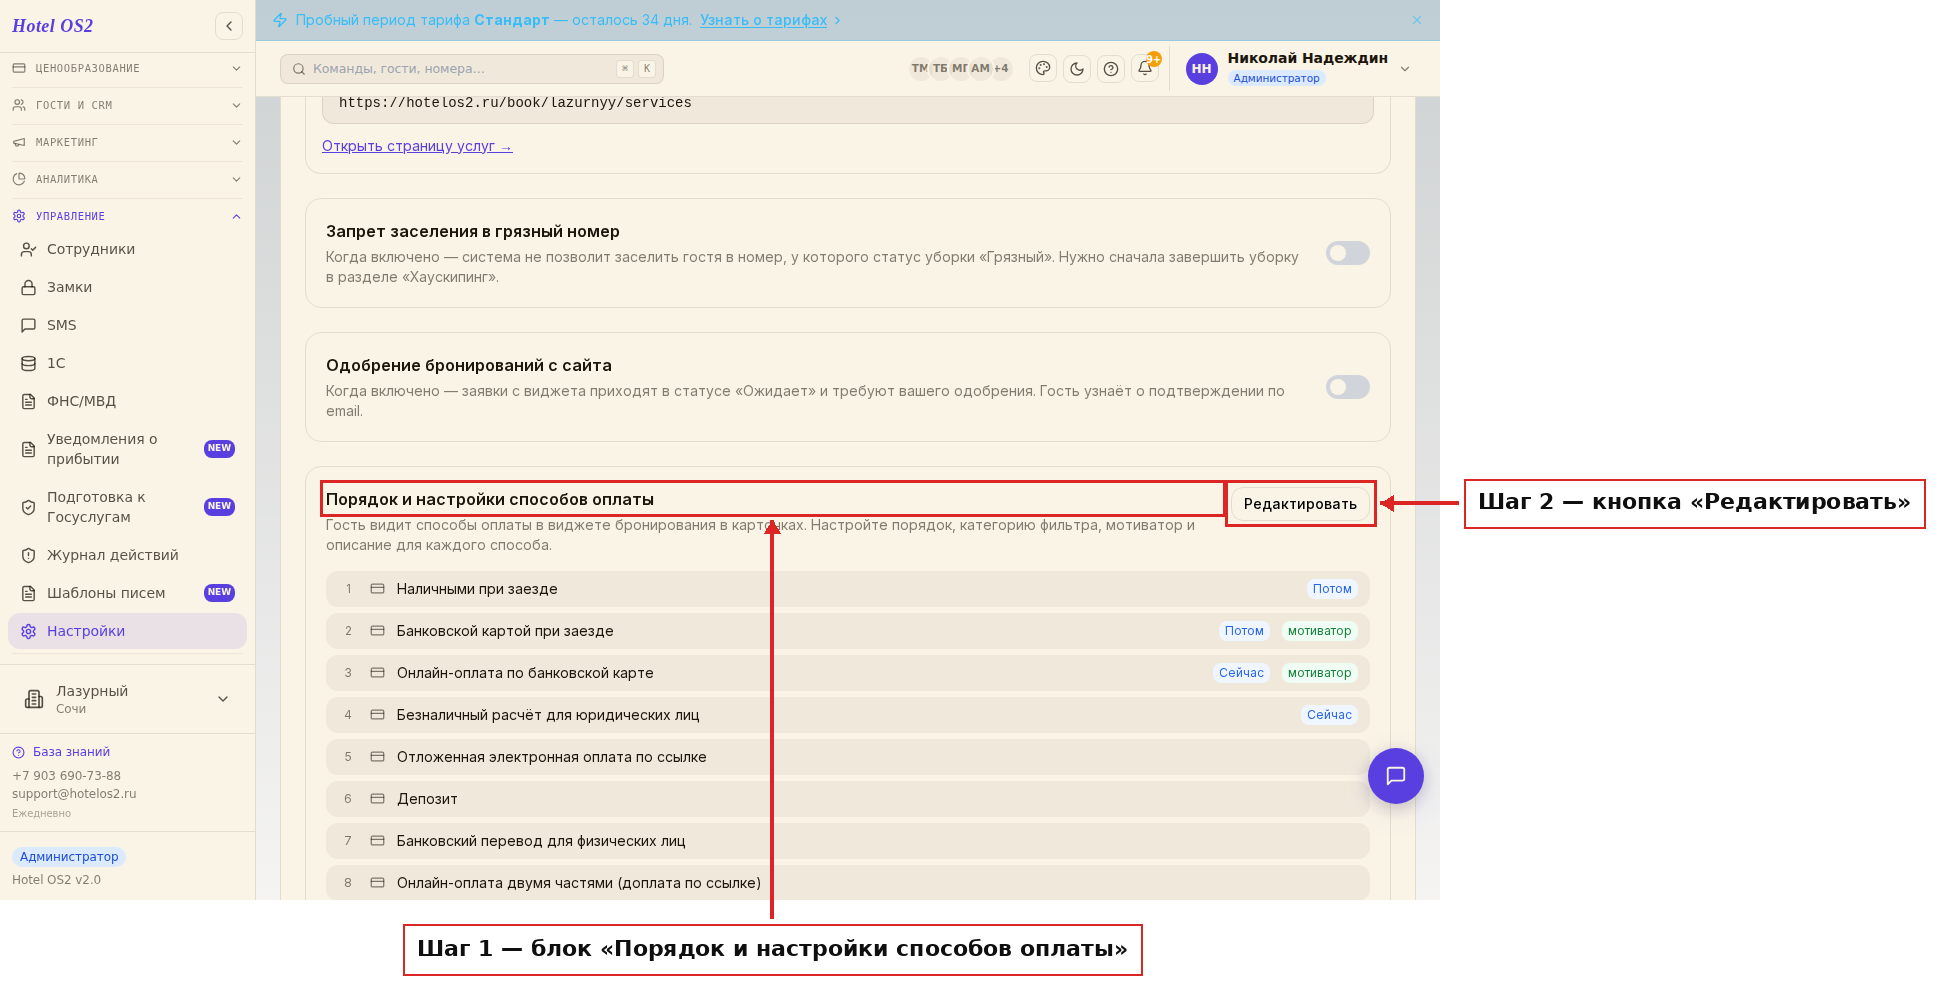This screenshot has width=1949, height=999.
Task: Toggle Запрет заселения в грязный номер switch
Action: (x=1348, y=253)
